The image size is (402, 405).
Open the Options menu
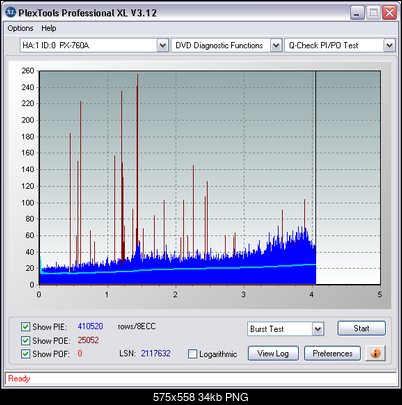[20, 28]
